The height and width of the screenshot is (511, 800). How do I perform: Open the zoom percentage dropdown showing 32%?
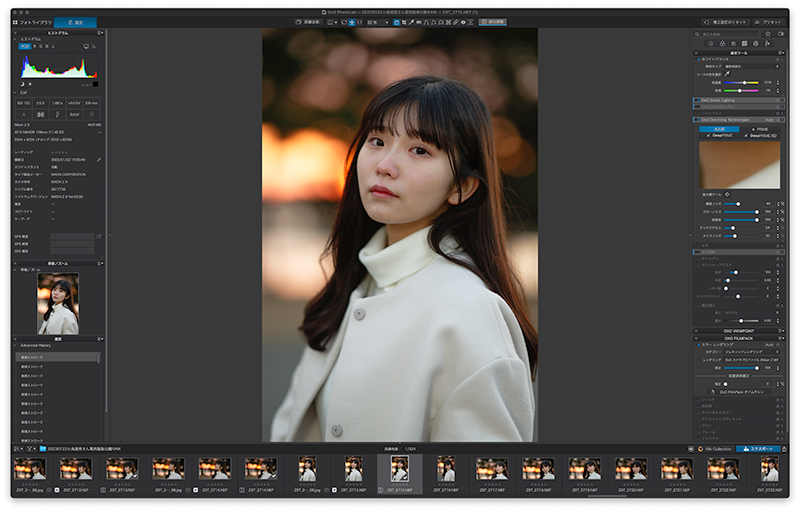(378, 22)
